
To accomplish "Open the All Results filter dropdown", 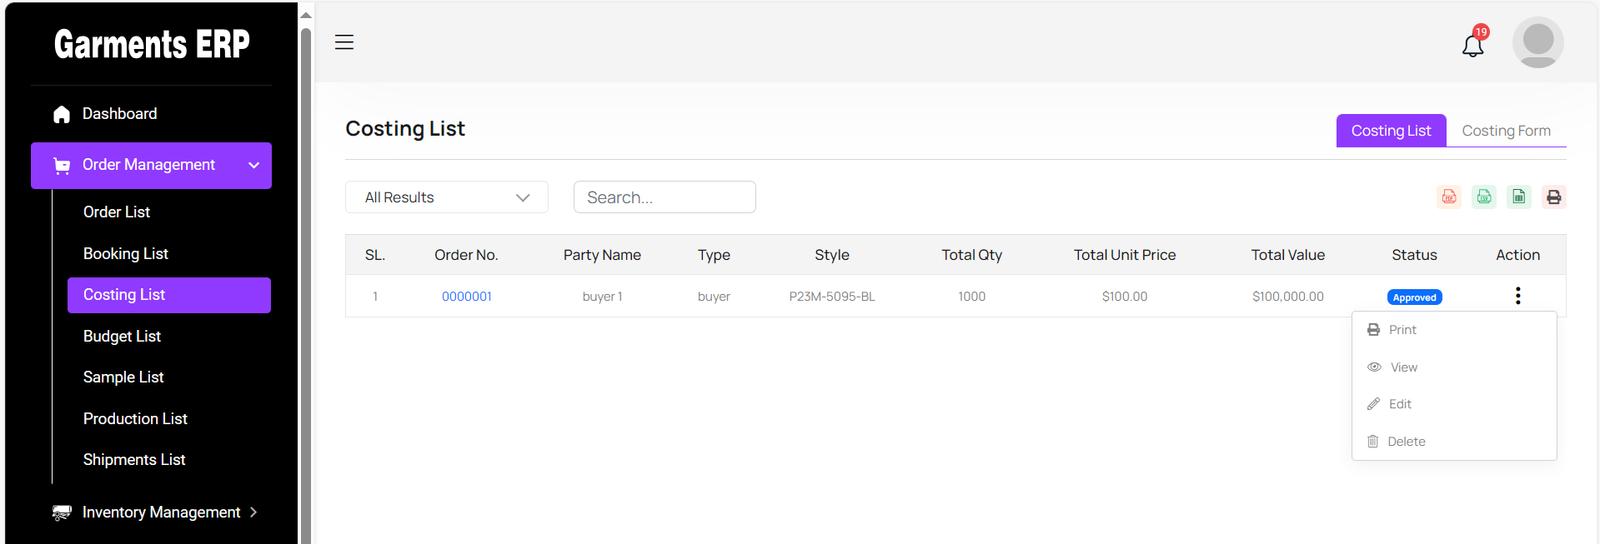I will point(446,197).
